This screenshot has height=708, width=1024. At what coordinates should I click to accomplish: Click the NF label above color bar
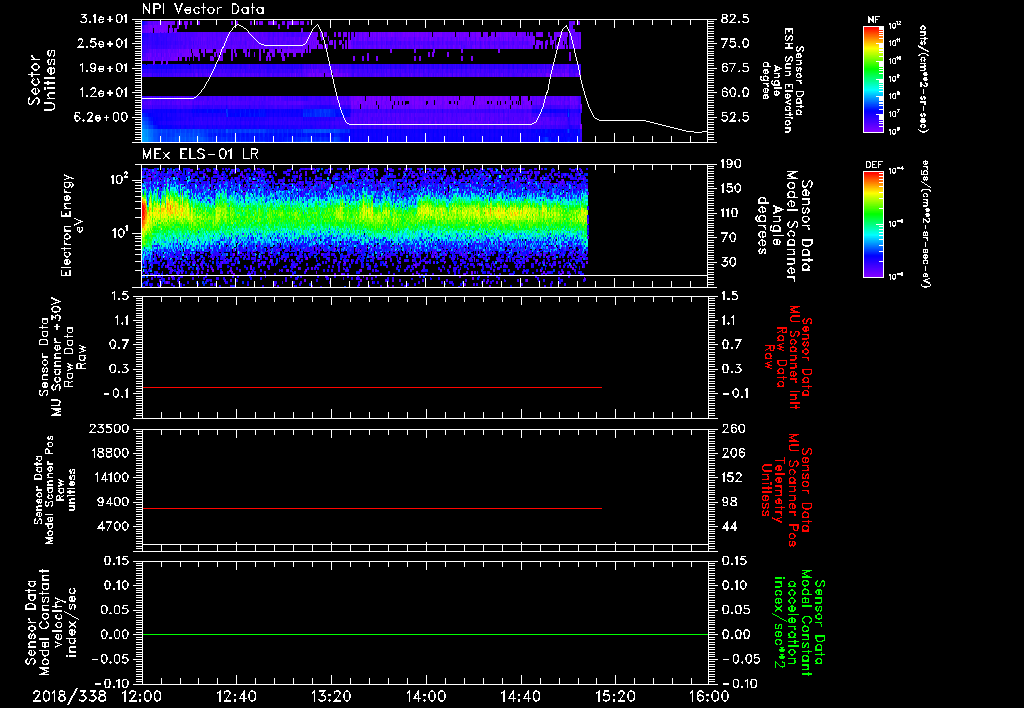(x=873, y=20)
